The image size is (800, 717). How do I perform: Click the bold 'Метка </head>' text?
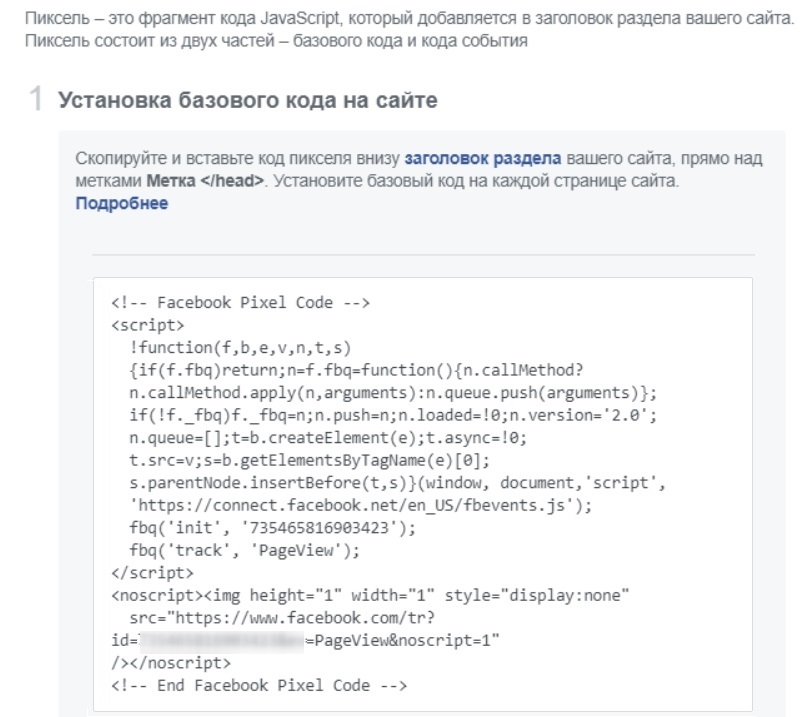coord(205,181)
